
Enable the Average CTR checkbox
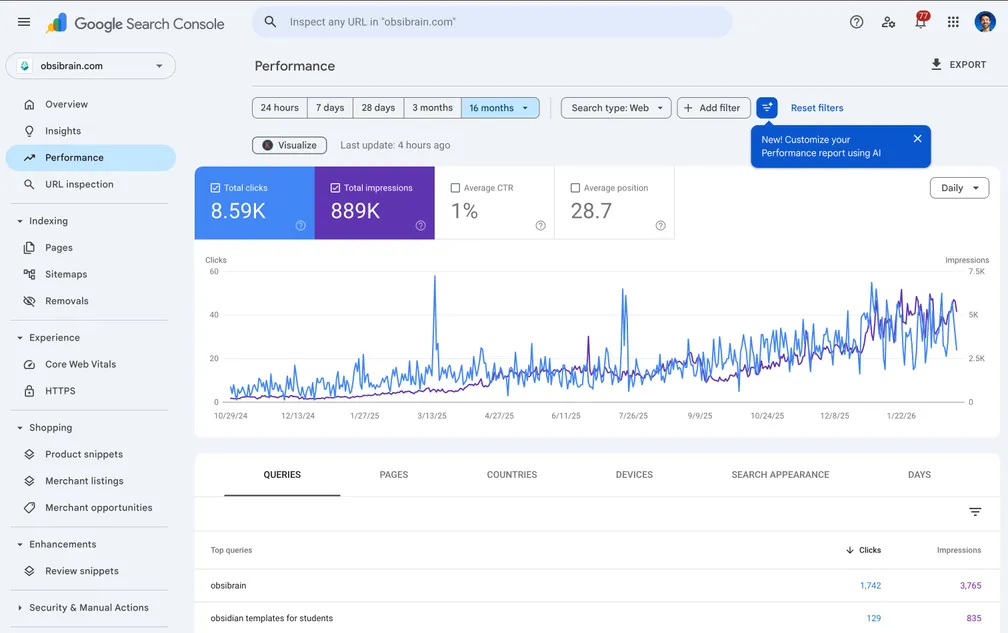click(x=456, y=188)
